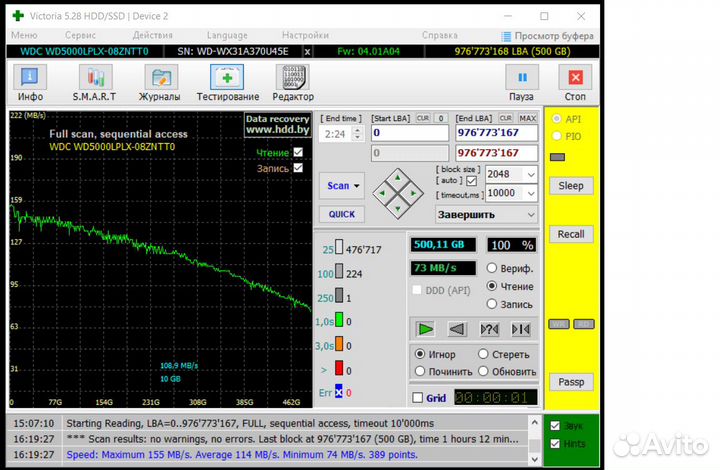Click the butterfly seek playback button
720x470 pixels.
coord(521,329)
